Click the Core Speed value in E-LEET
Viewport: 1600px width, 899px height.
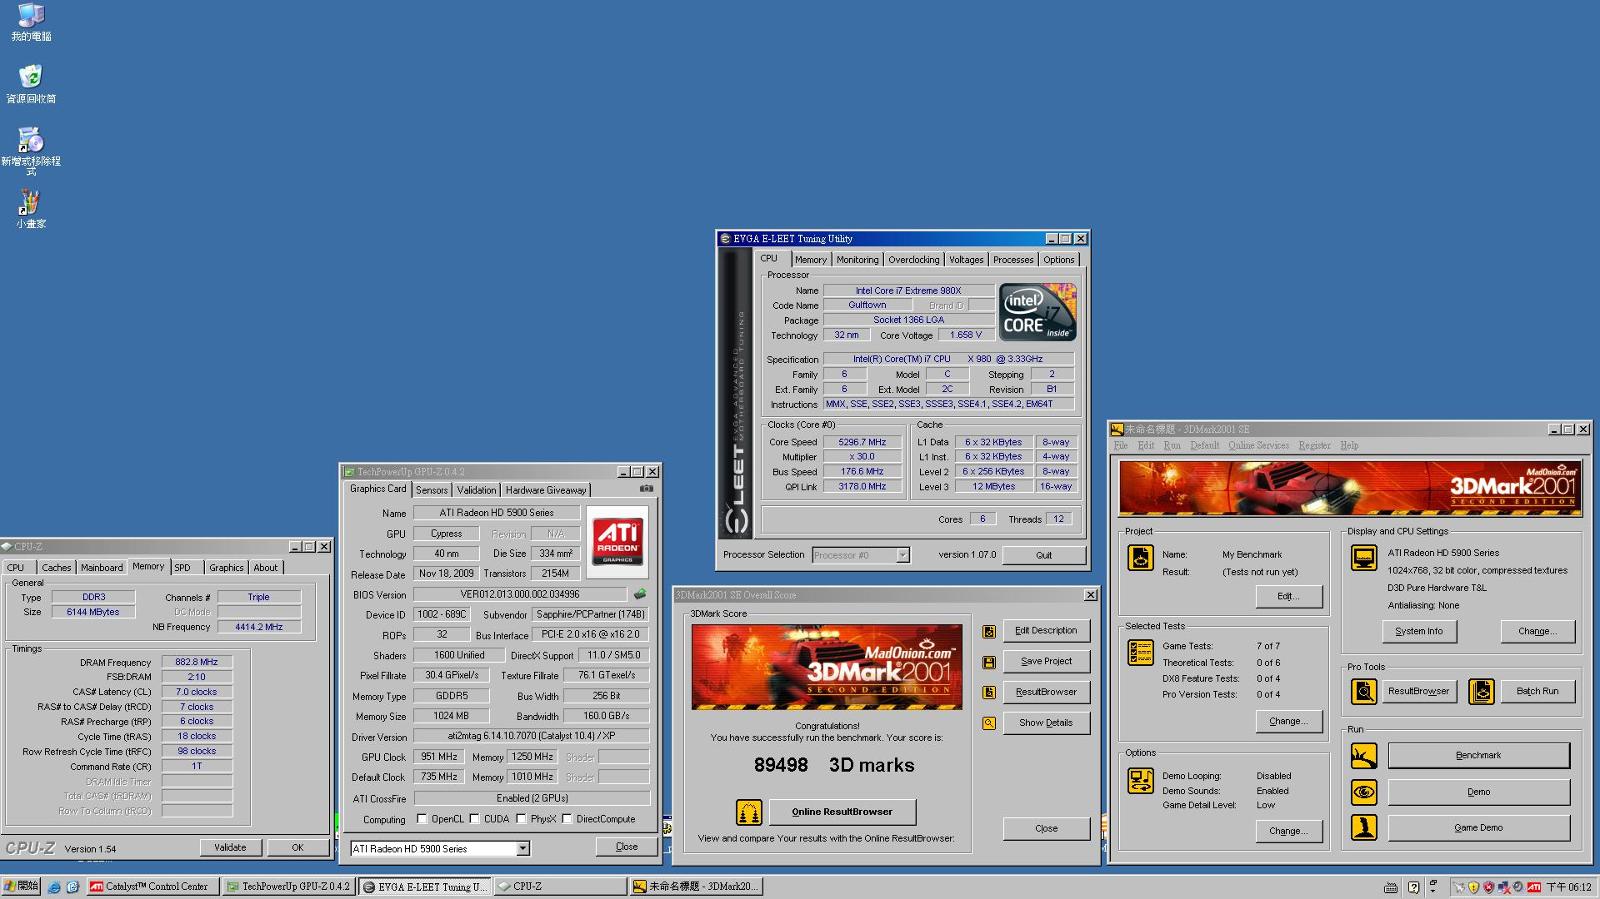(862, 442)
